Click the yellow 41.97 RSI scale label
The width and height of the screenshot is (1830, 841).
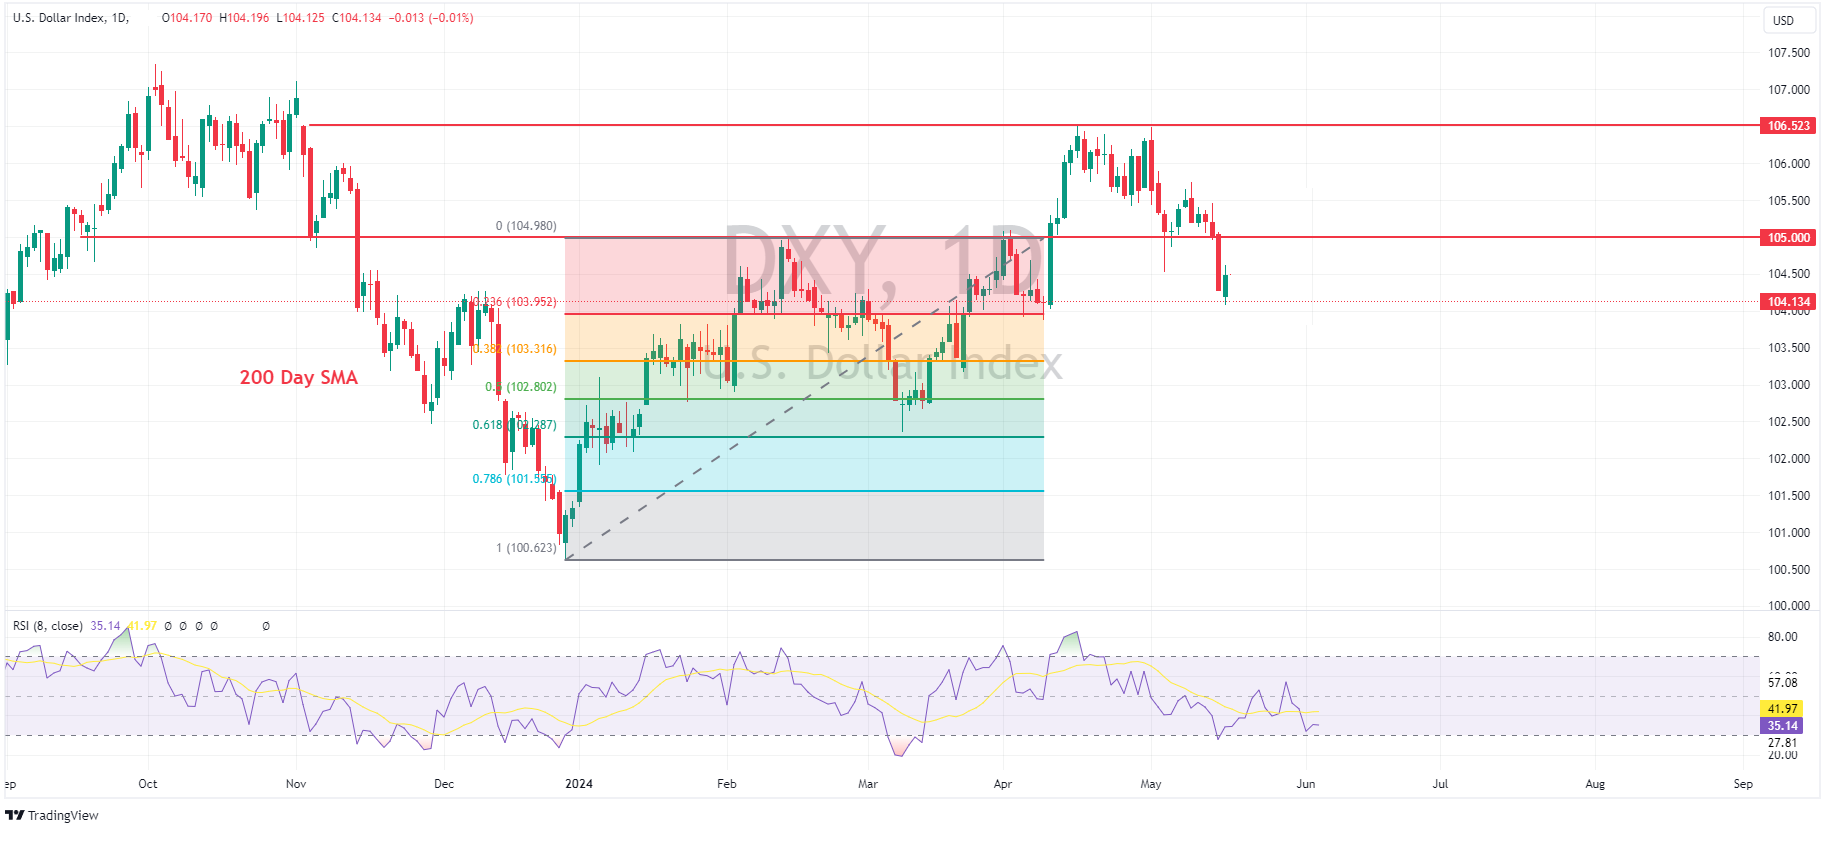click(1782, 709)
